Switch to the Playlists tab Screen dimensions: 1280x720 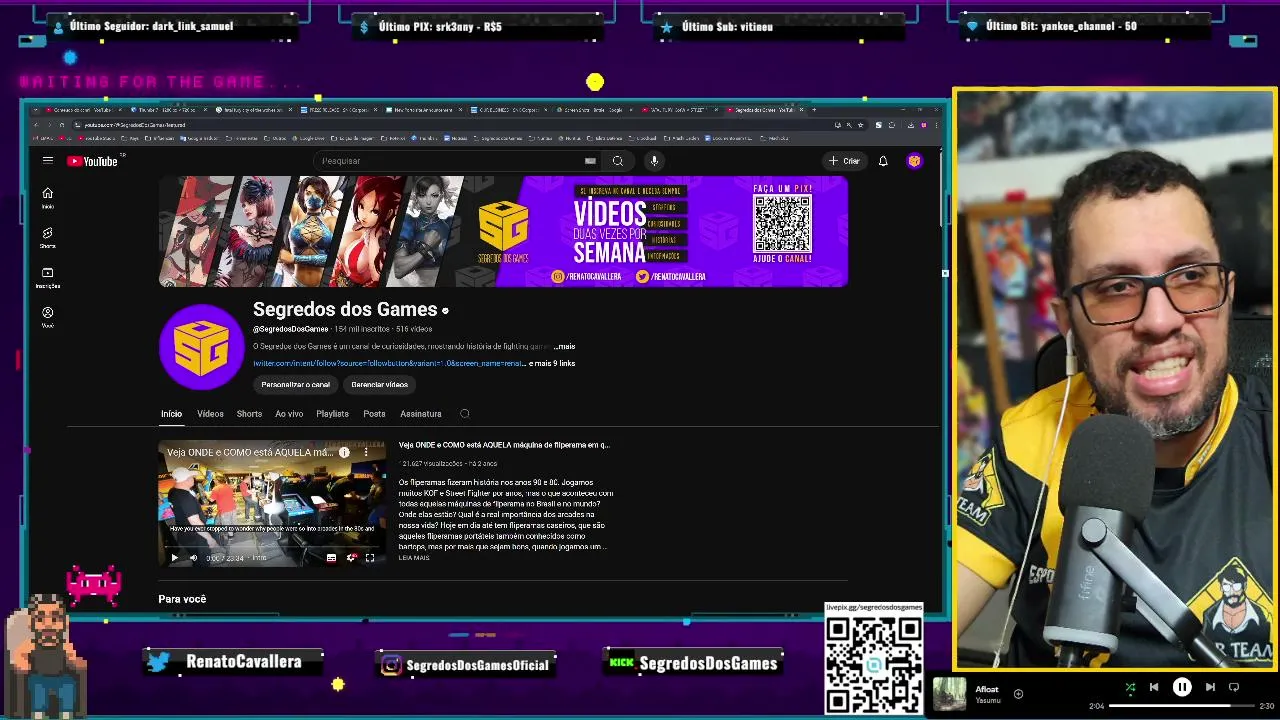tap(332, 414)
